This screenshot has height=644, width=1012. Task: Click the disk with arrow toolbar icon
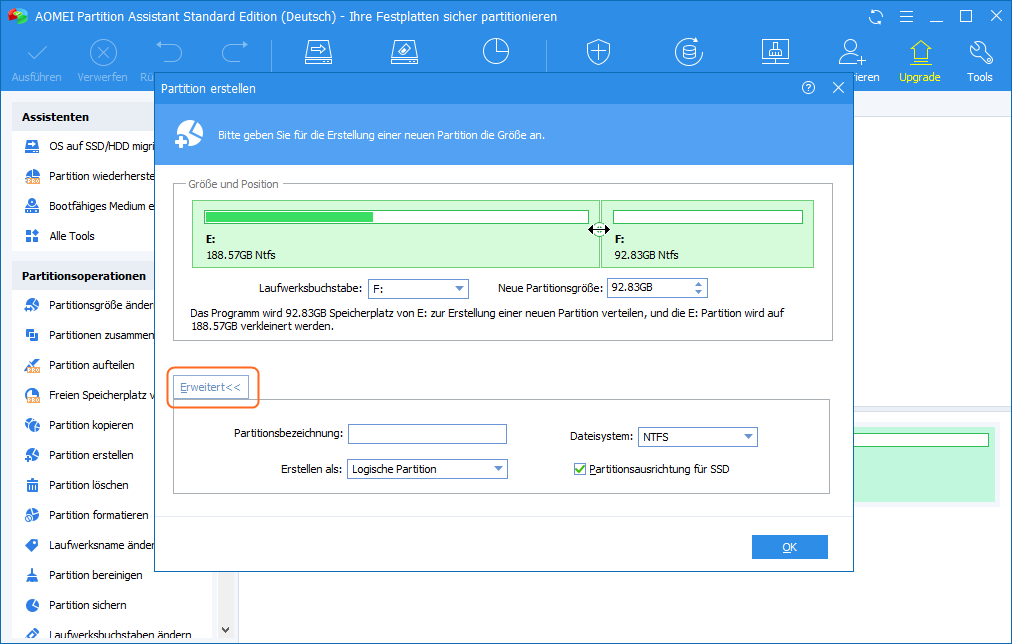point(318,52)
